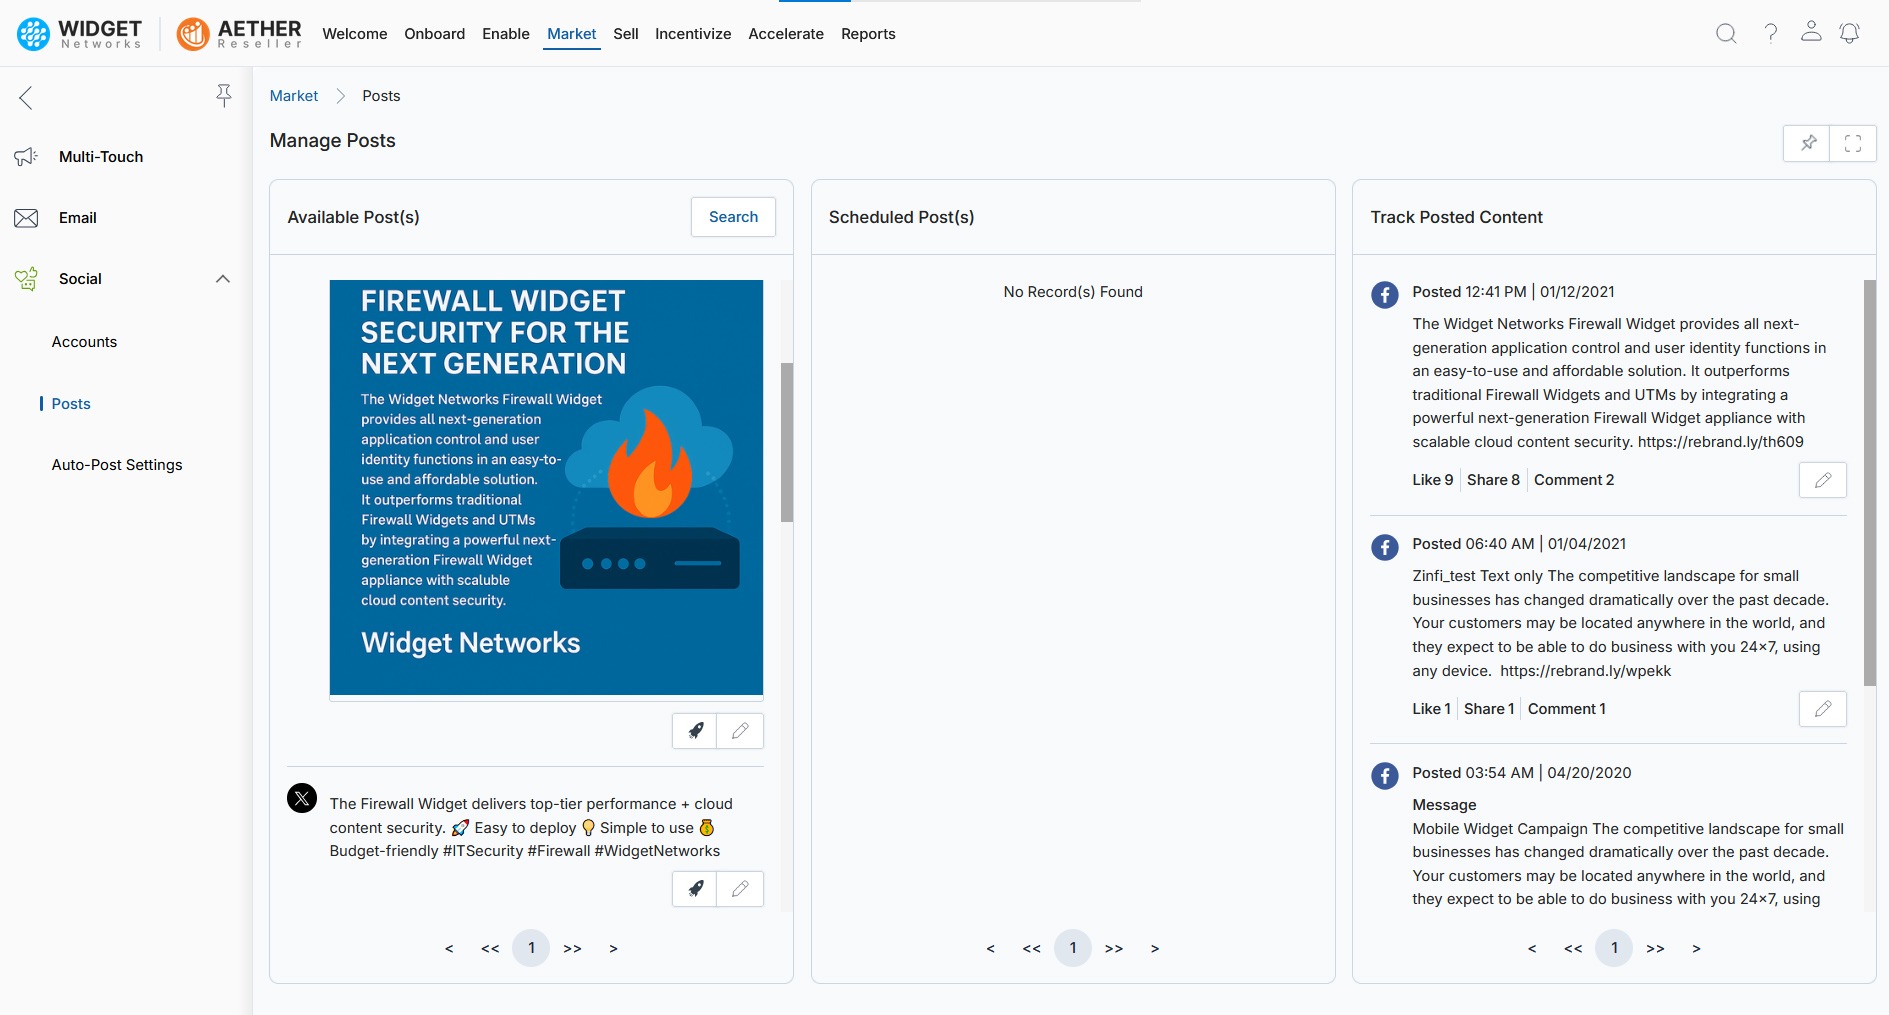Image resolution: width=1889 pixels, height=1015 pixels.
Task: Pin the sidebar using the pushpin icon
Action: coord(224,96)
